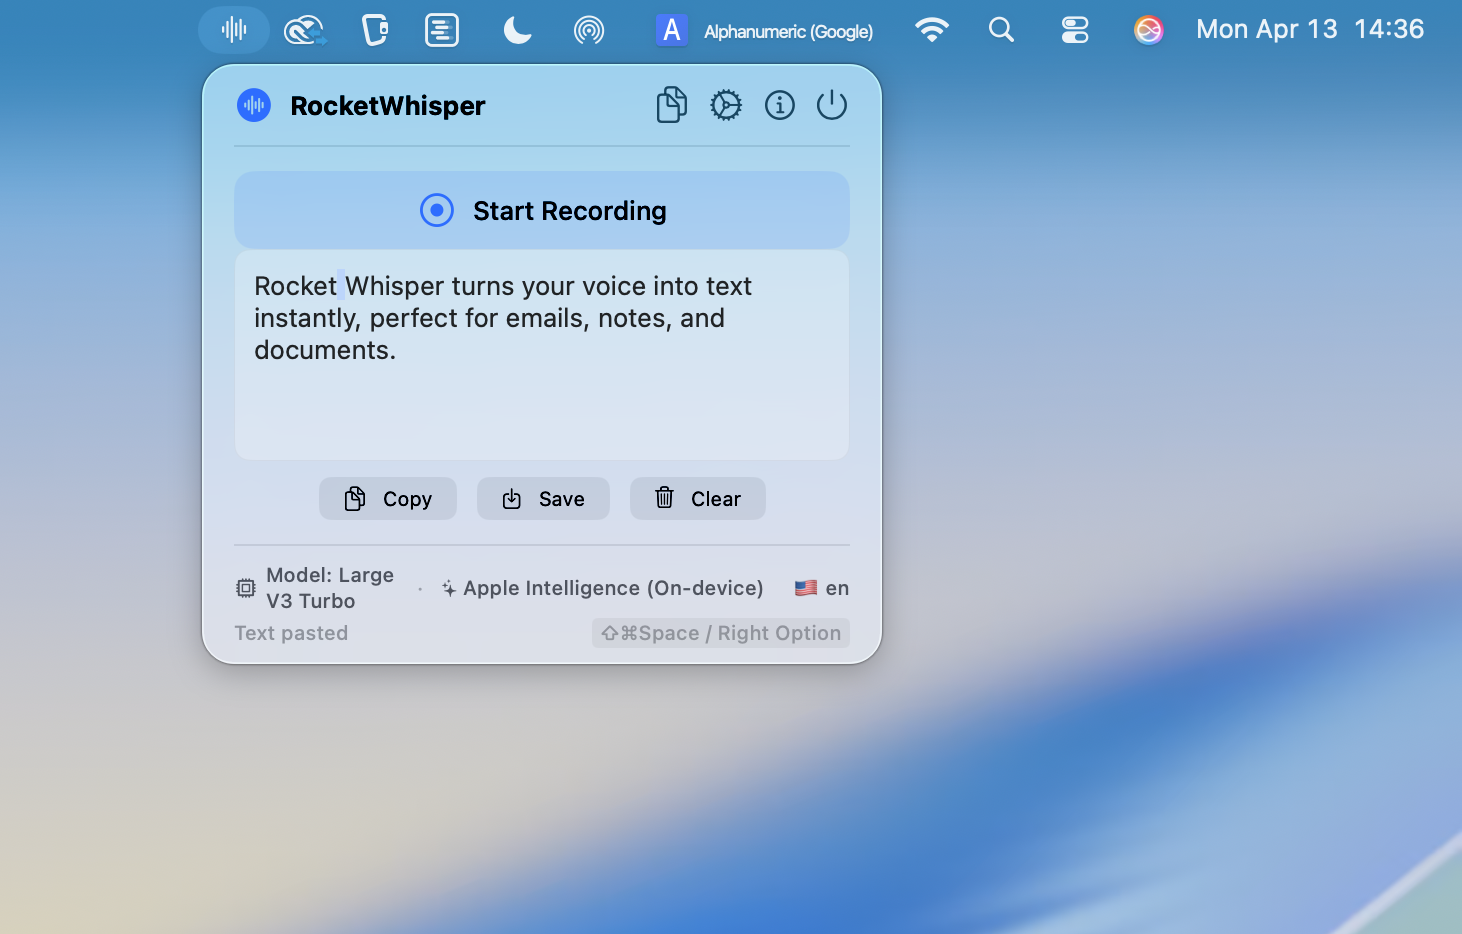Viewport: 1462px width, 934px height.
Task: Open Control Center in menu bar
Action: tap(1075, 31)
